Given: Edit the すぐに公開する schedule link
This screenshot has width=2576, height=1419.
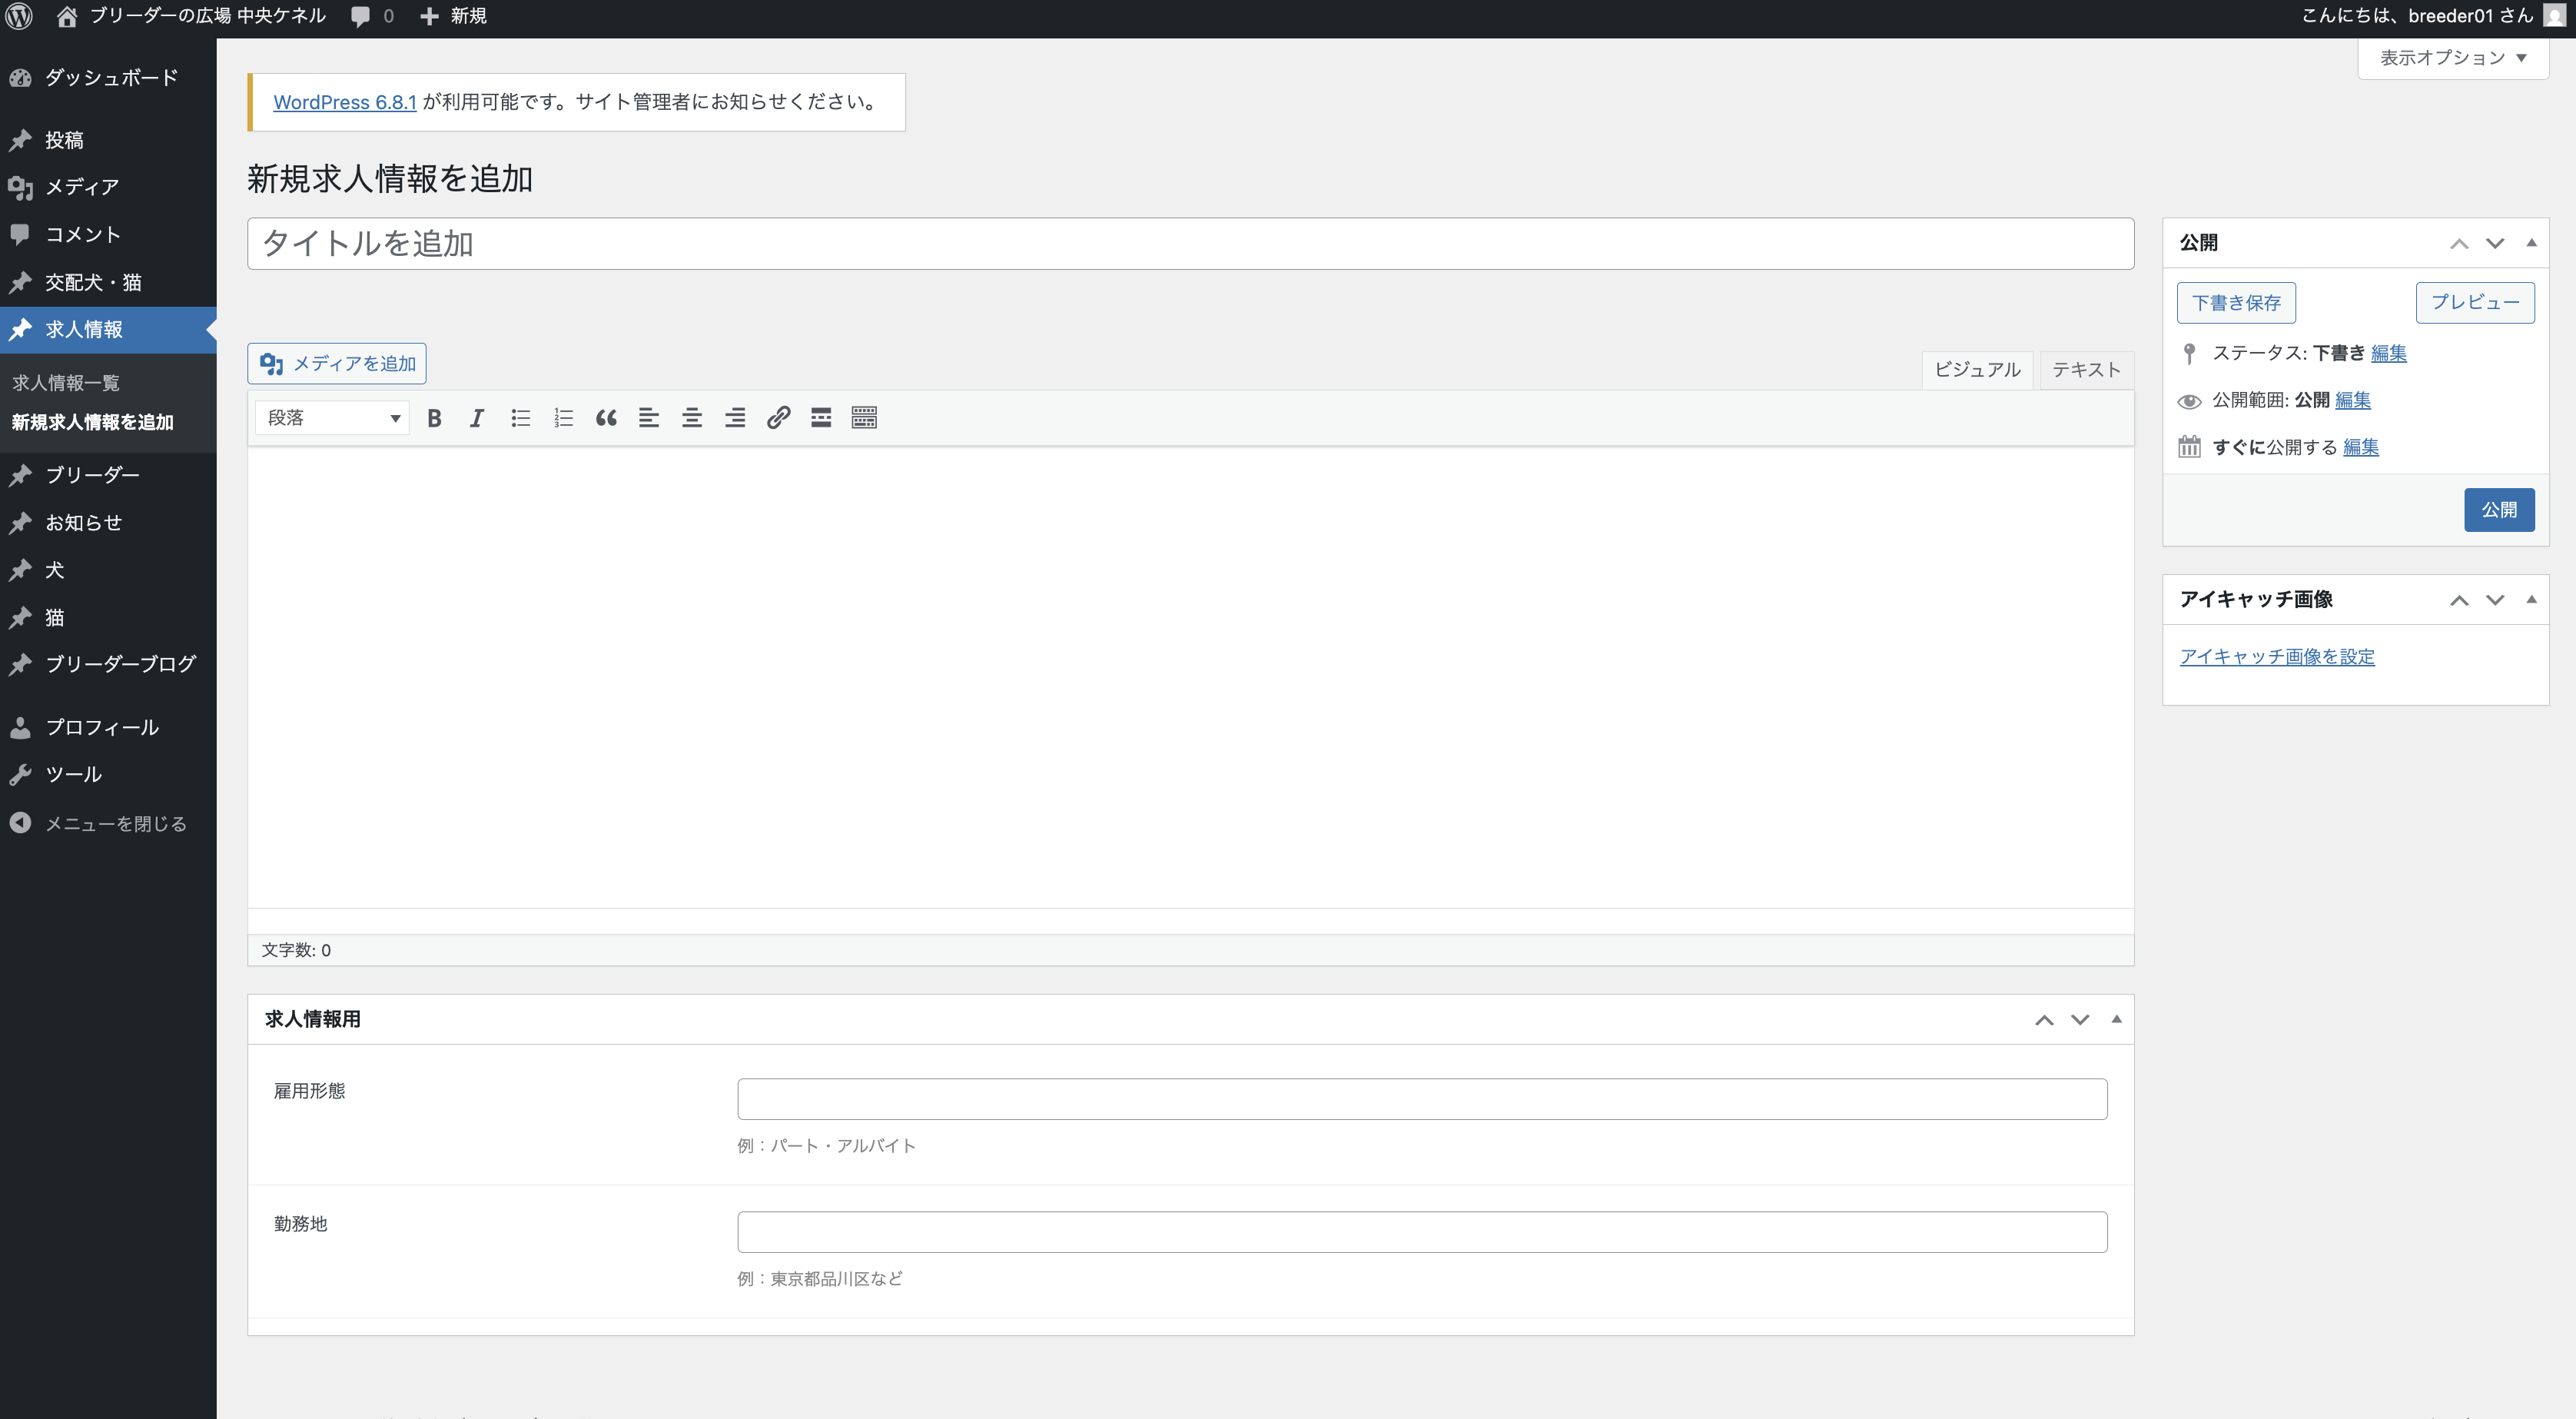Looking at the screenshot, I should (x=2360, y=447).
